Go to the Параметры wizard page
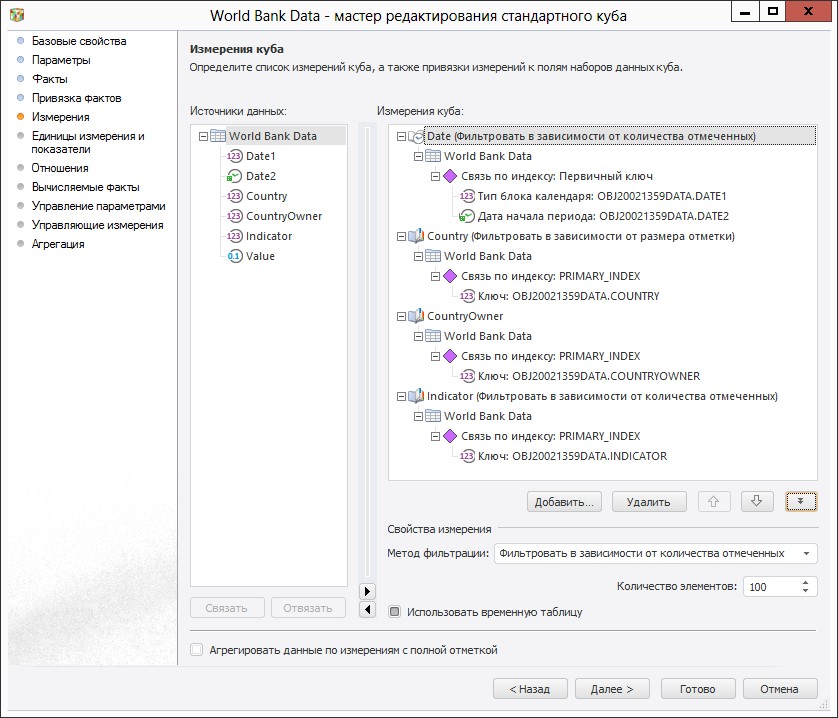Image resolution: width=838 pixels, height=718 pixels. click(61, 60)
